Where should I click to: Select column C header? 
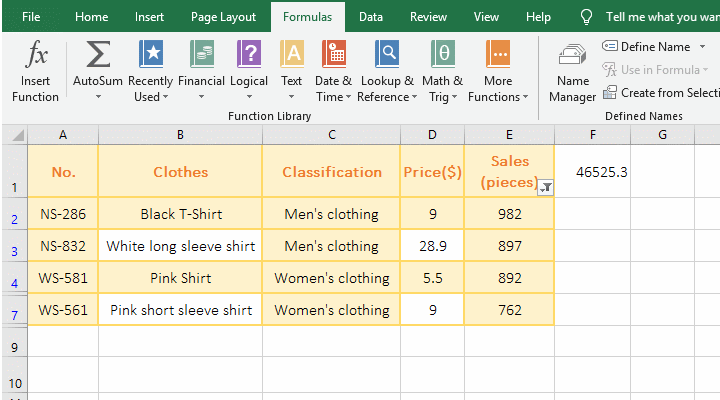pyautogui.click(x=332, y=135)
